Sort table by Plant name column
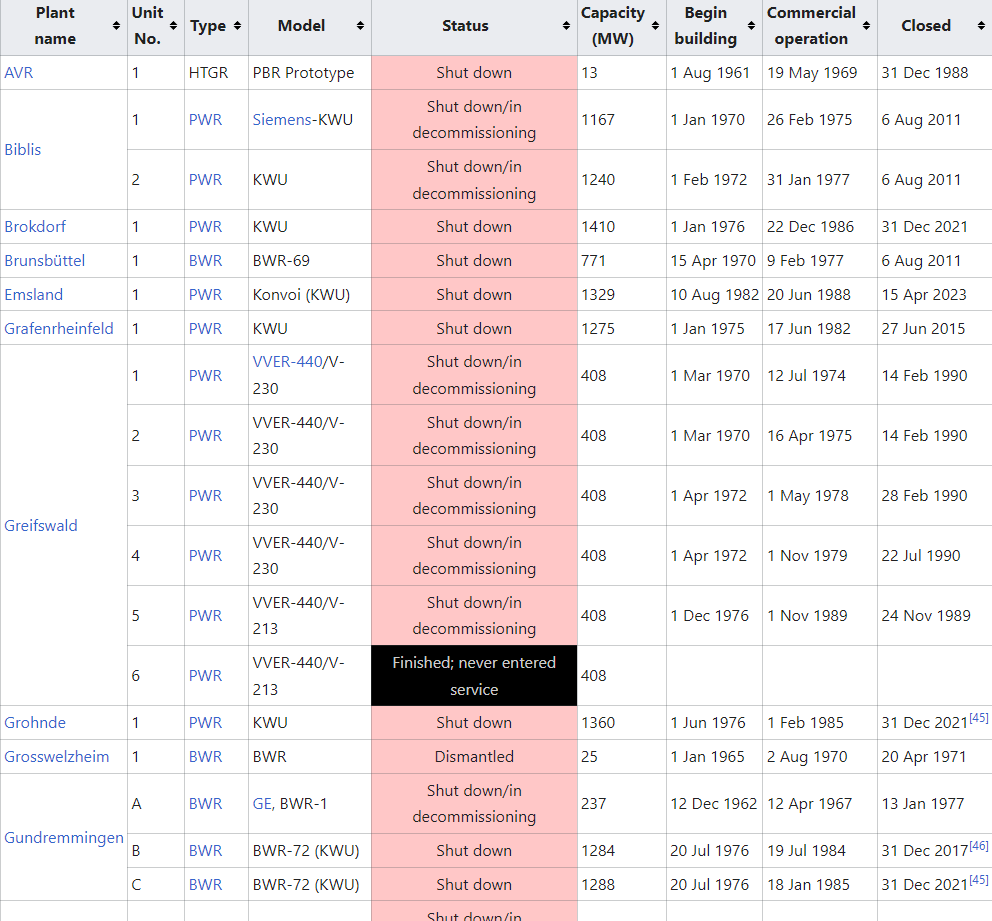The width and height of the screenshot is (992, 921). click(116, 26)
